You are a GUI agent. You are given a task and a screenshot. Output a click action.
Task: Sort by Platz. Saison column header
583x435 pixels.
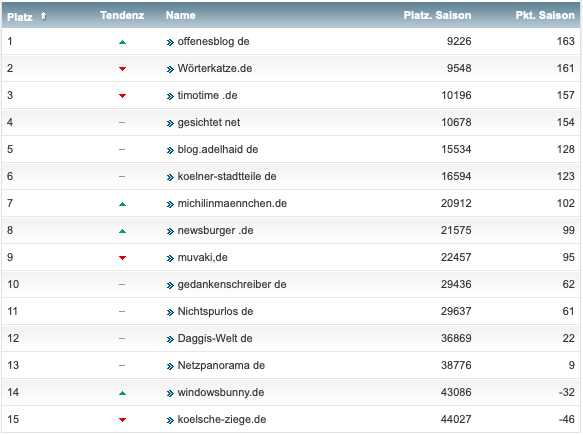tap(437, 15)
